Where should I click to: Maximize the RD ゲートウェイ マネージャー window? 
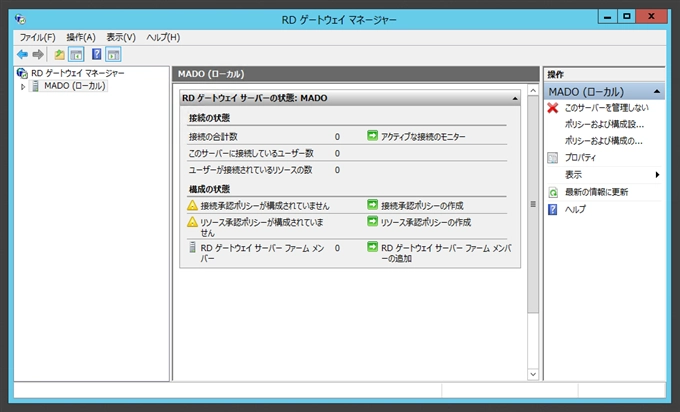[626, 16]
